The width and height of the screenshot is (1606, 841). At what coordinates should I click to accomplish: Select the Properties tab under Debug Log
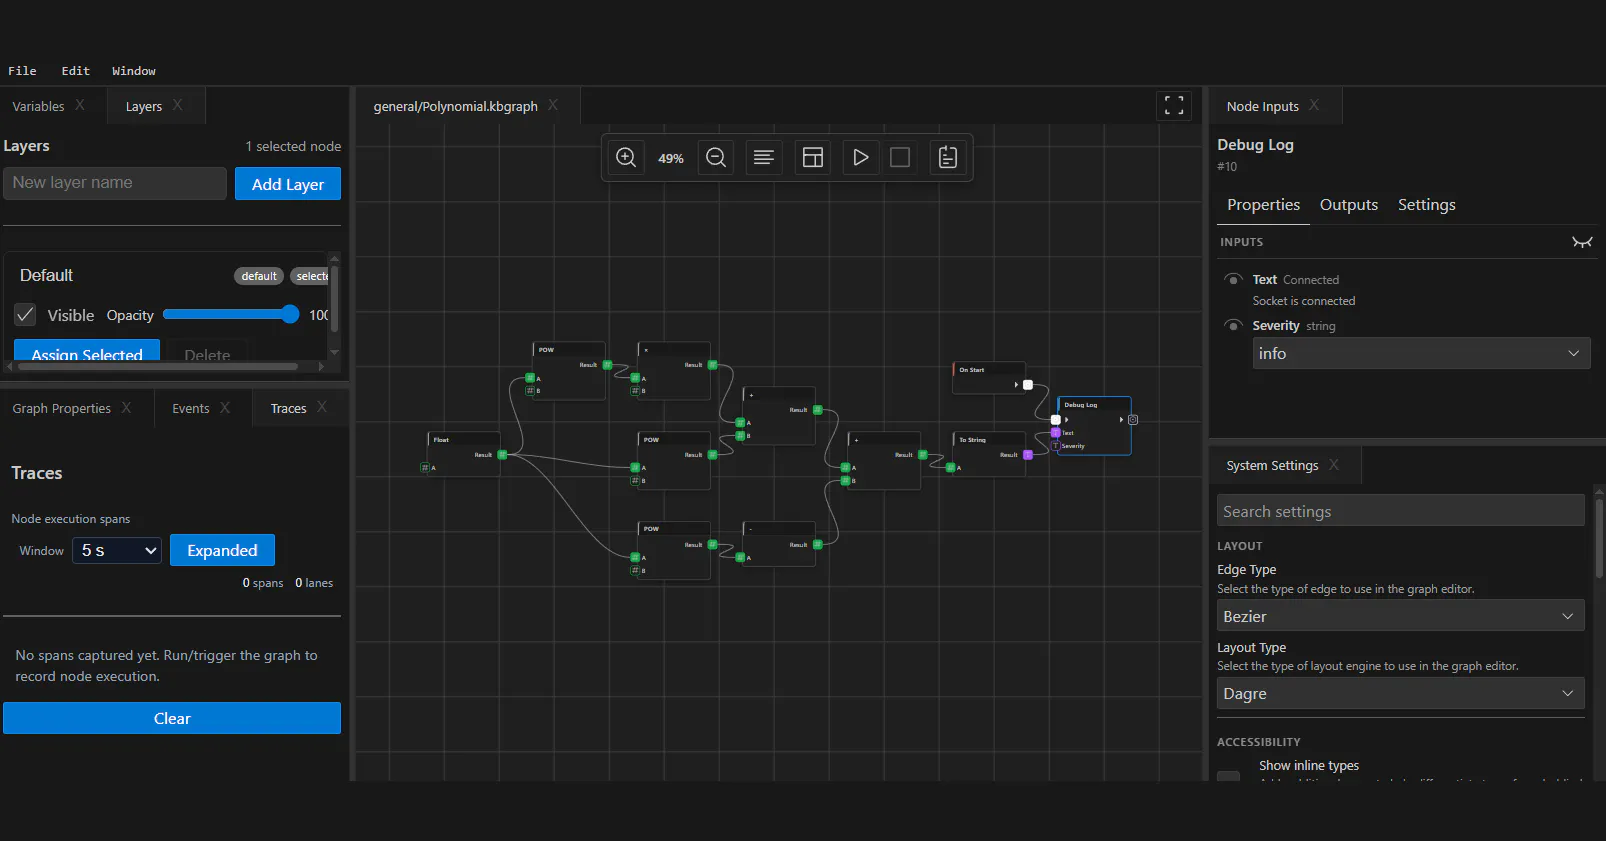point(1264,205)
